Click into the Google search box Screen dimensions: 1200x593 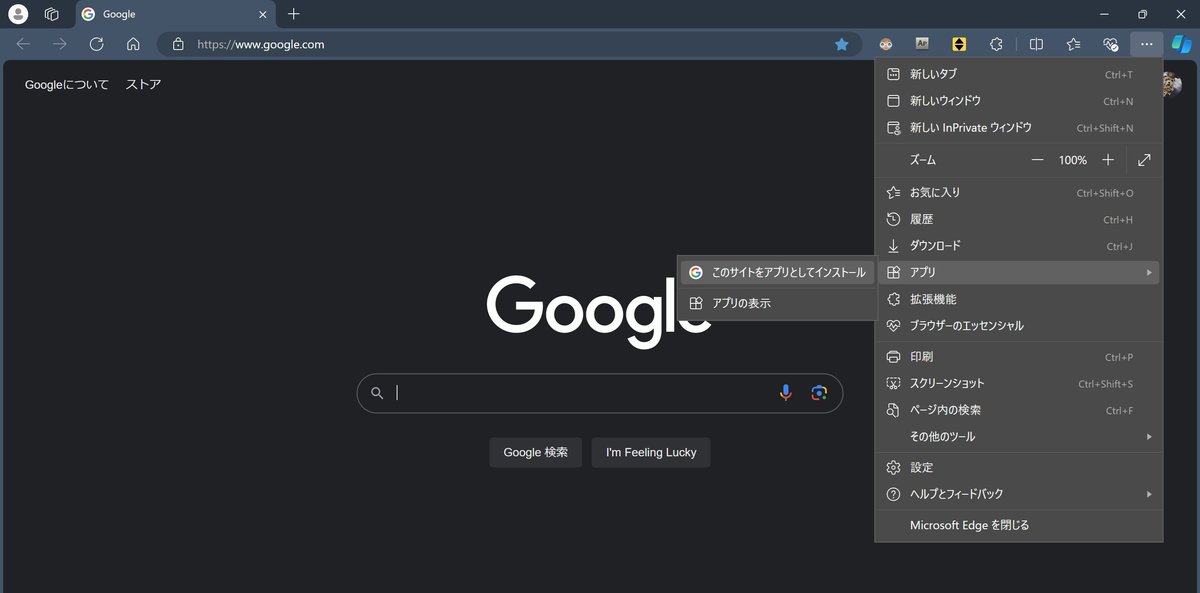[600, 393]
